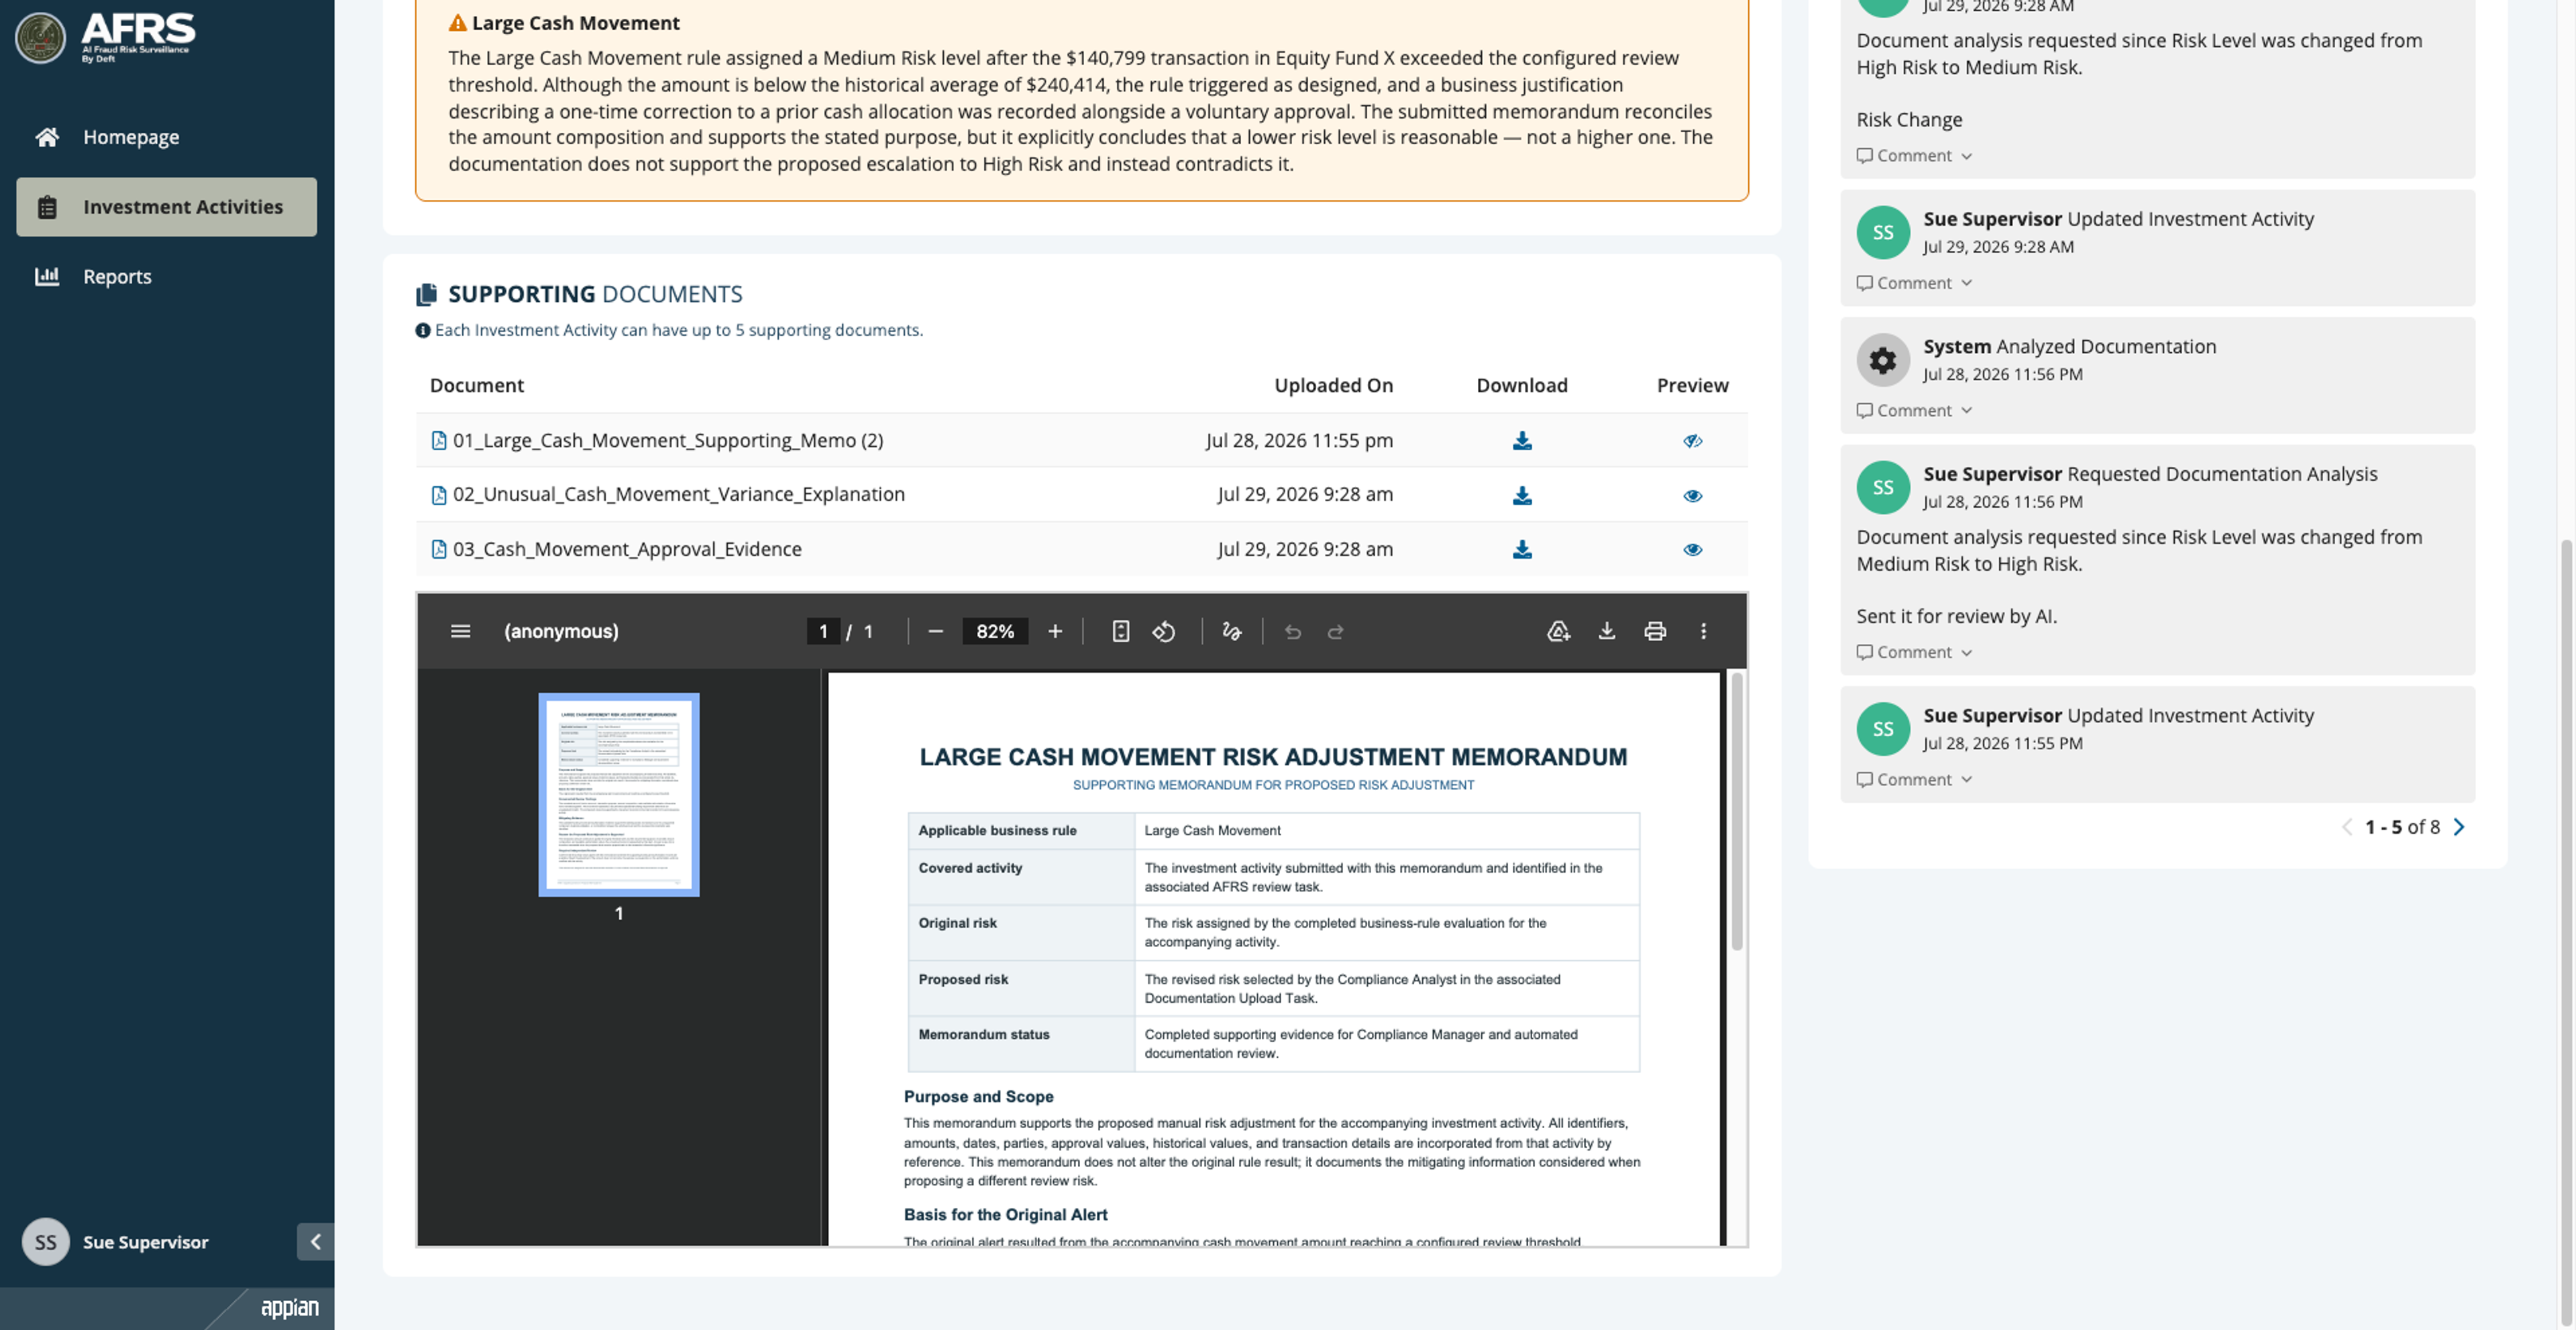Select the page 1 thumbnail

pos(619,795)
